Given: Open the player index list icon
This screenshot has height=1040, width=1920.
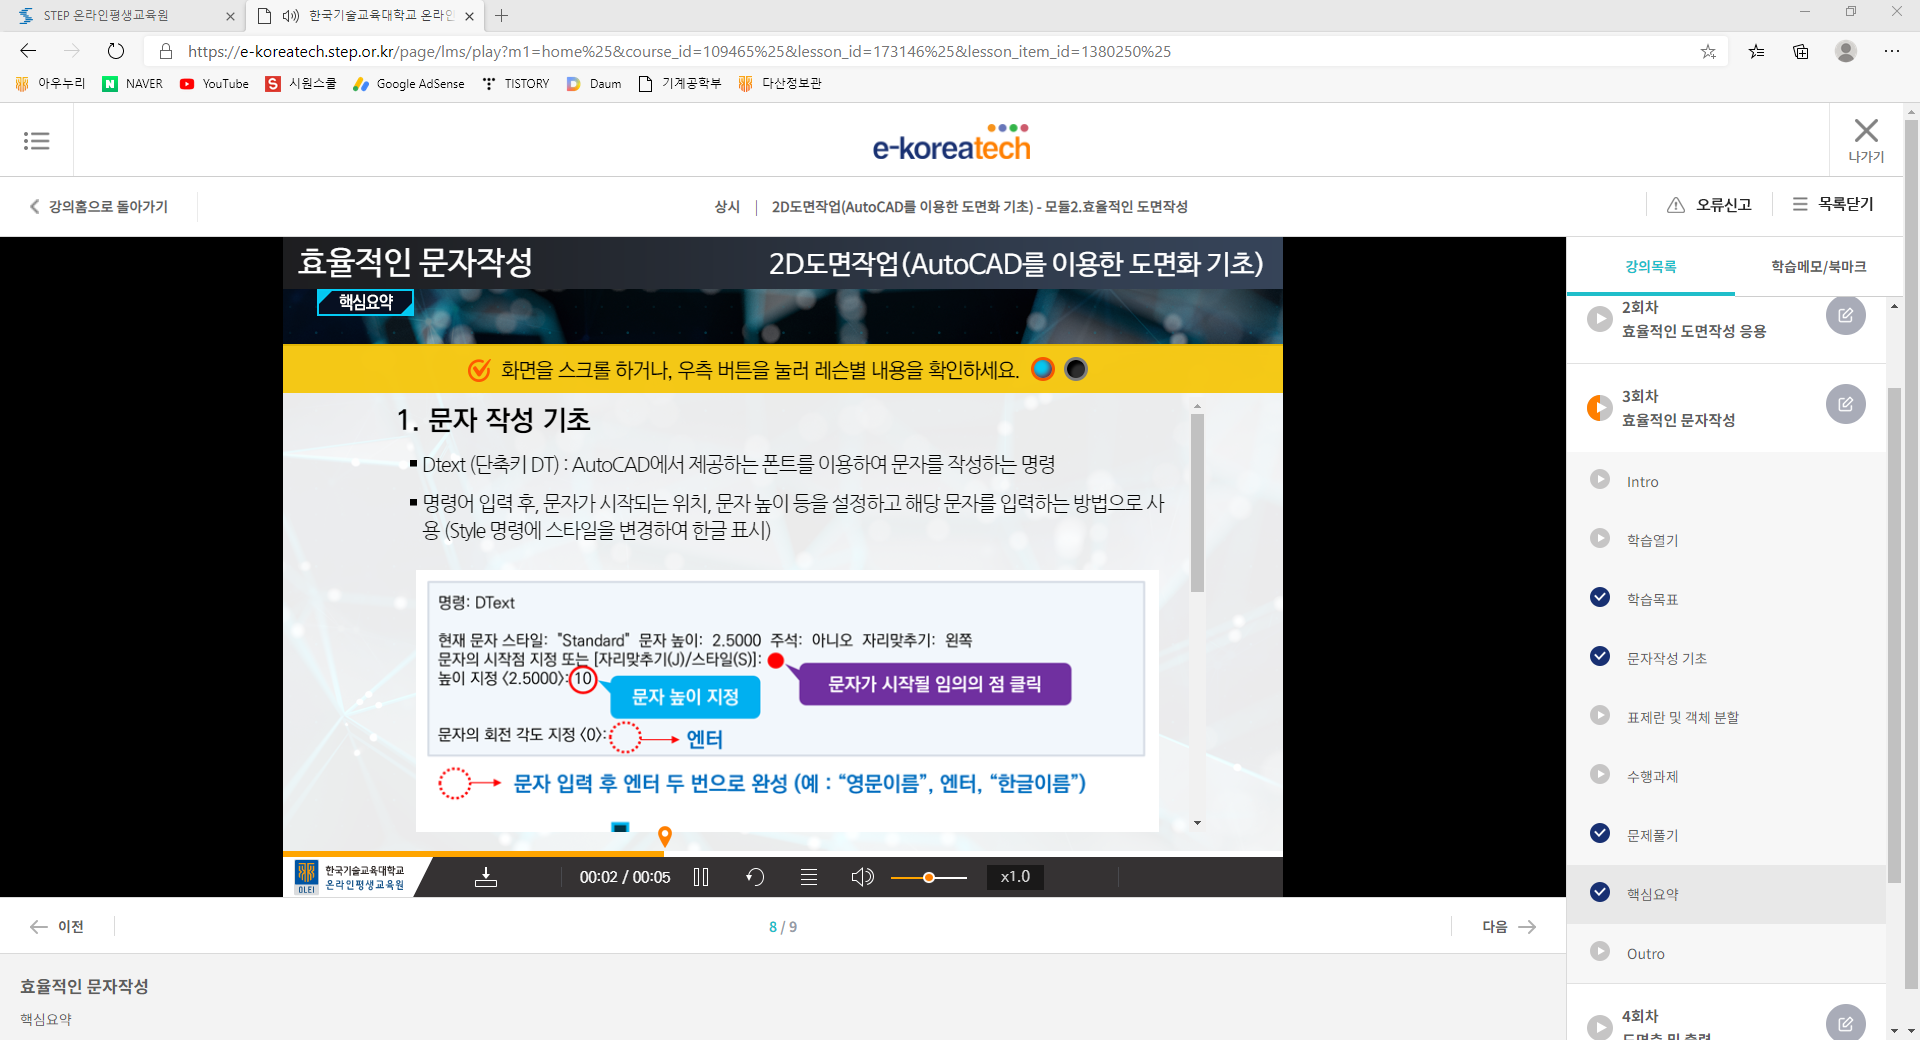Looking at the screenshot, I should coord(809,877).
